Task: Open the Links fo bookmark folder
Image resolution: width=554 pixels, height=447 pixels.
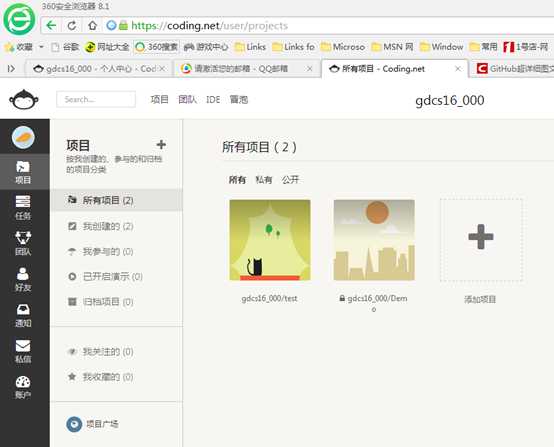Action: tap(293, 47)
